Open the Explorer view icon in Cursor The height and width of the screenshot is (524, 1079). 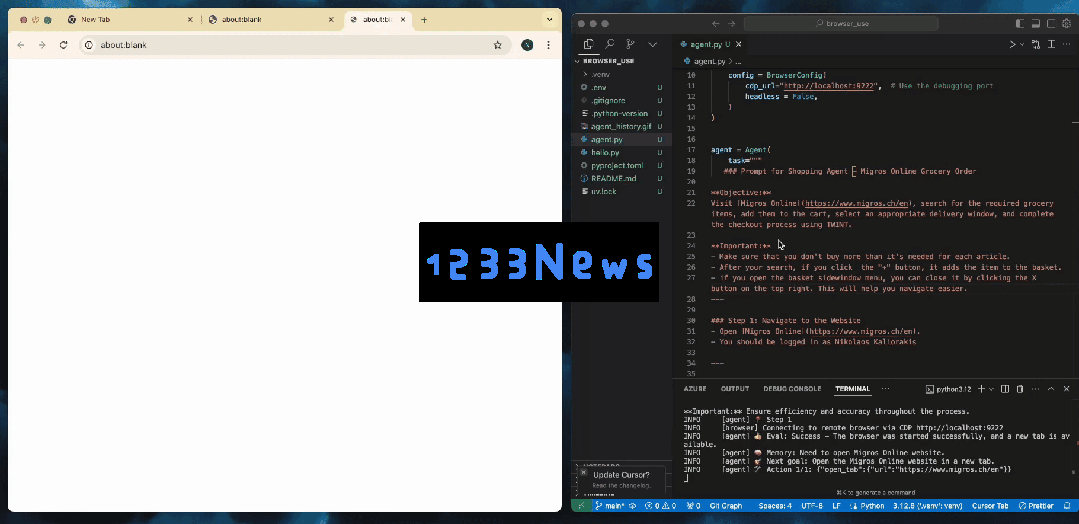tap(588, 44)
